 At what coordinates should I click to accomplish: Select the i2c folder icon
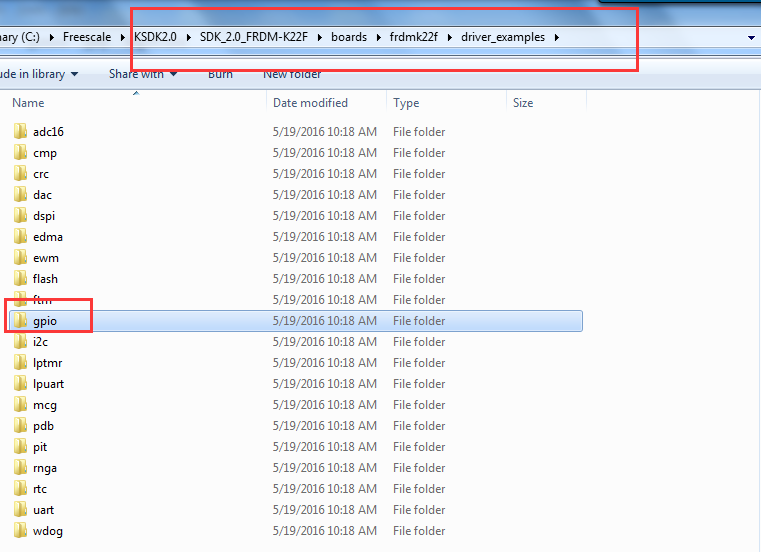click(x=20, y=342)
